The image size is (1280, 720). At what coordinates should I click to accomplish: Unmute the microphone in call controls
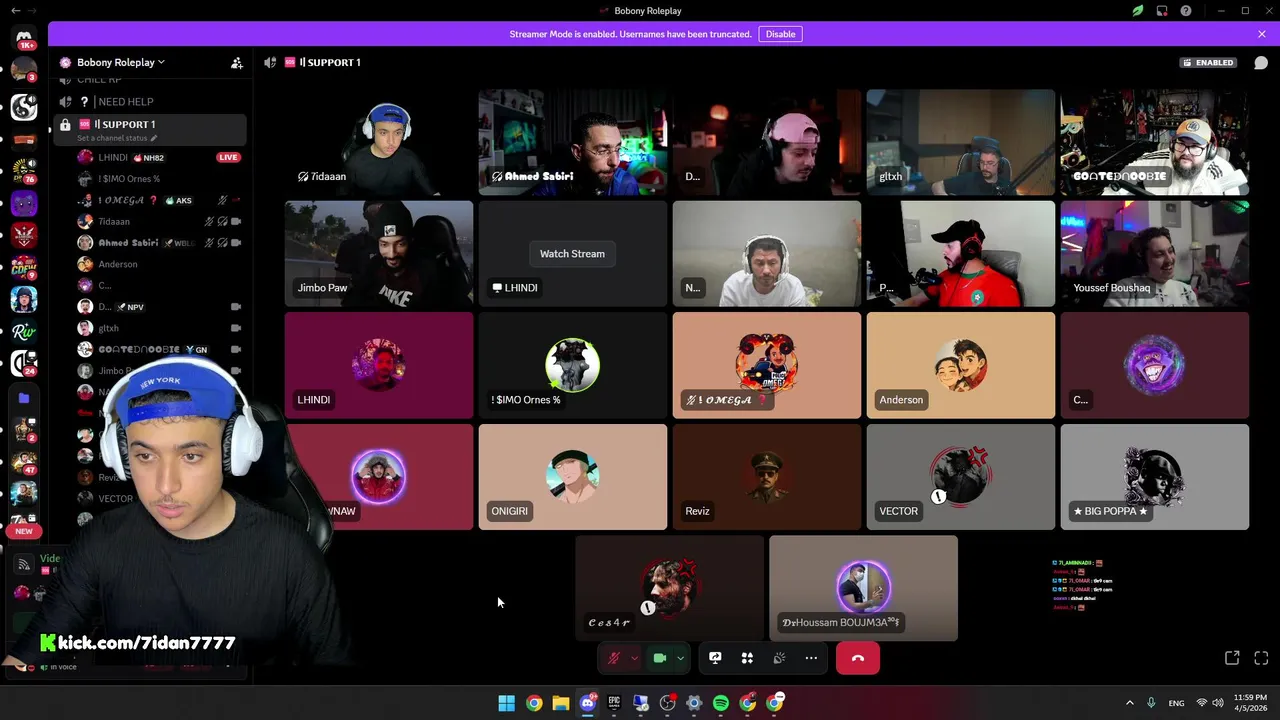point(613,658)
